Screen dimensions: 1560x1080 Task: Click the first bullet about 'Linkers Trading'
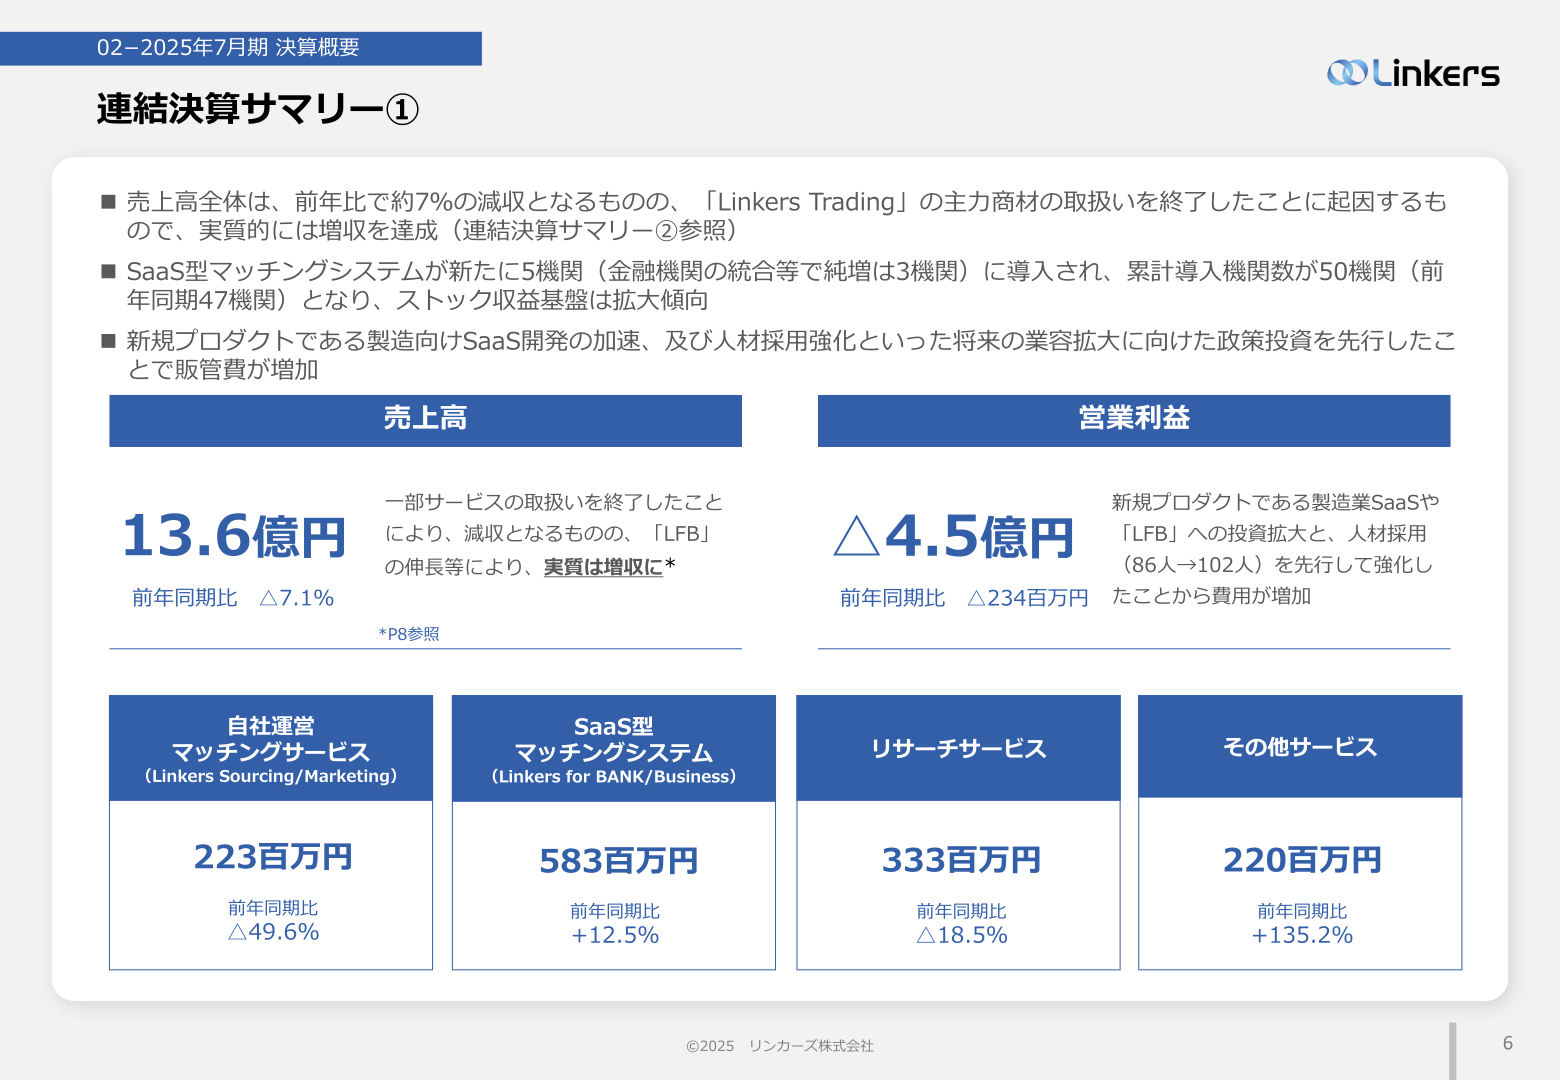[776, 216]
